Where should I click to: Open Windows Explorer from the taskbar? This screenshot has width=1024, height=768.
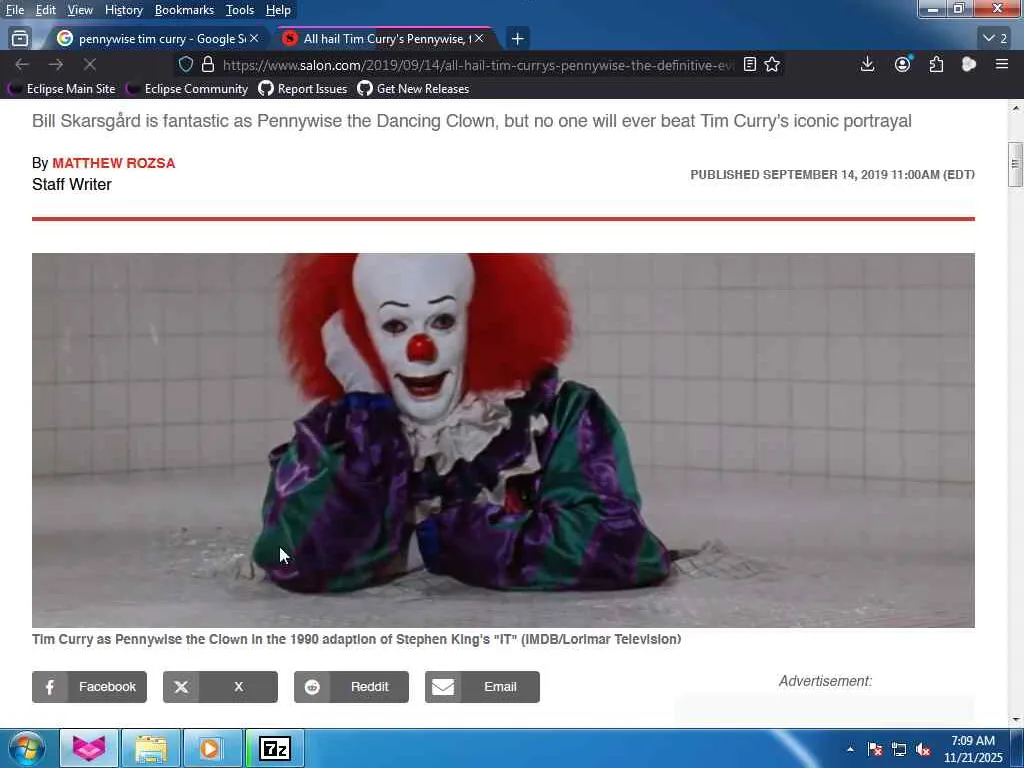151,748
